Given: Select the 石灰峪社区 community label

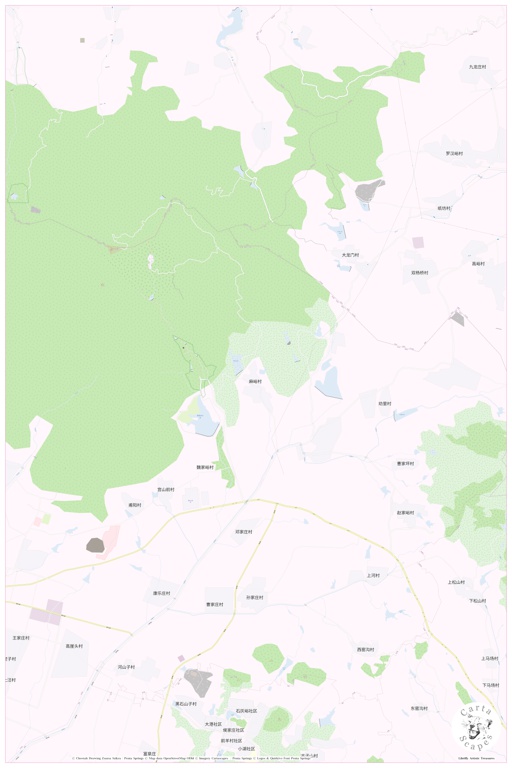Looking at the screenshot, I should pyautogui.click(x=246, y=710).
